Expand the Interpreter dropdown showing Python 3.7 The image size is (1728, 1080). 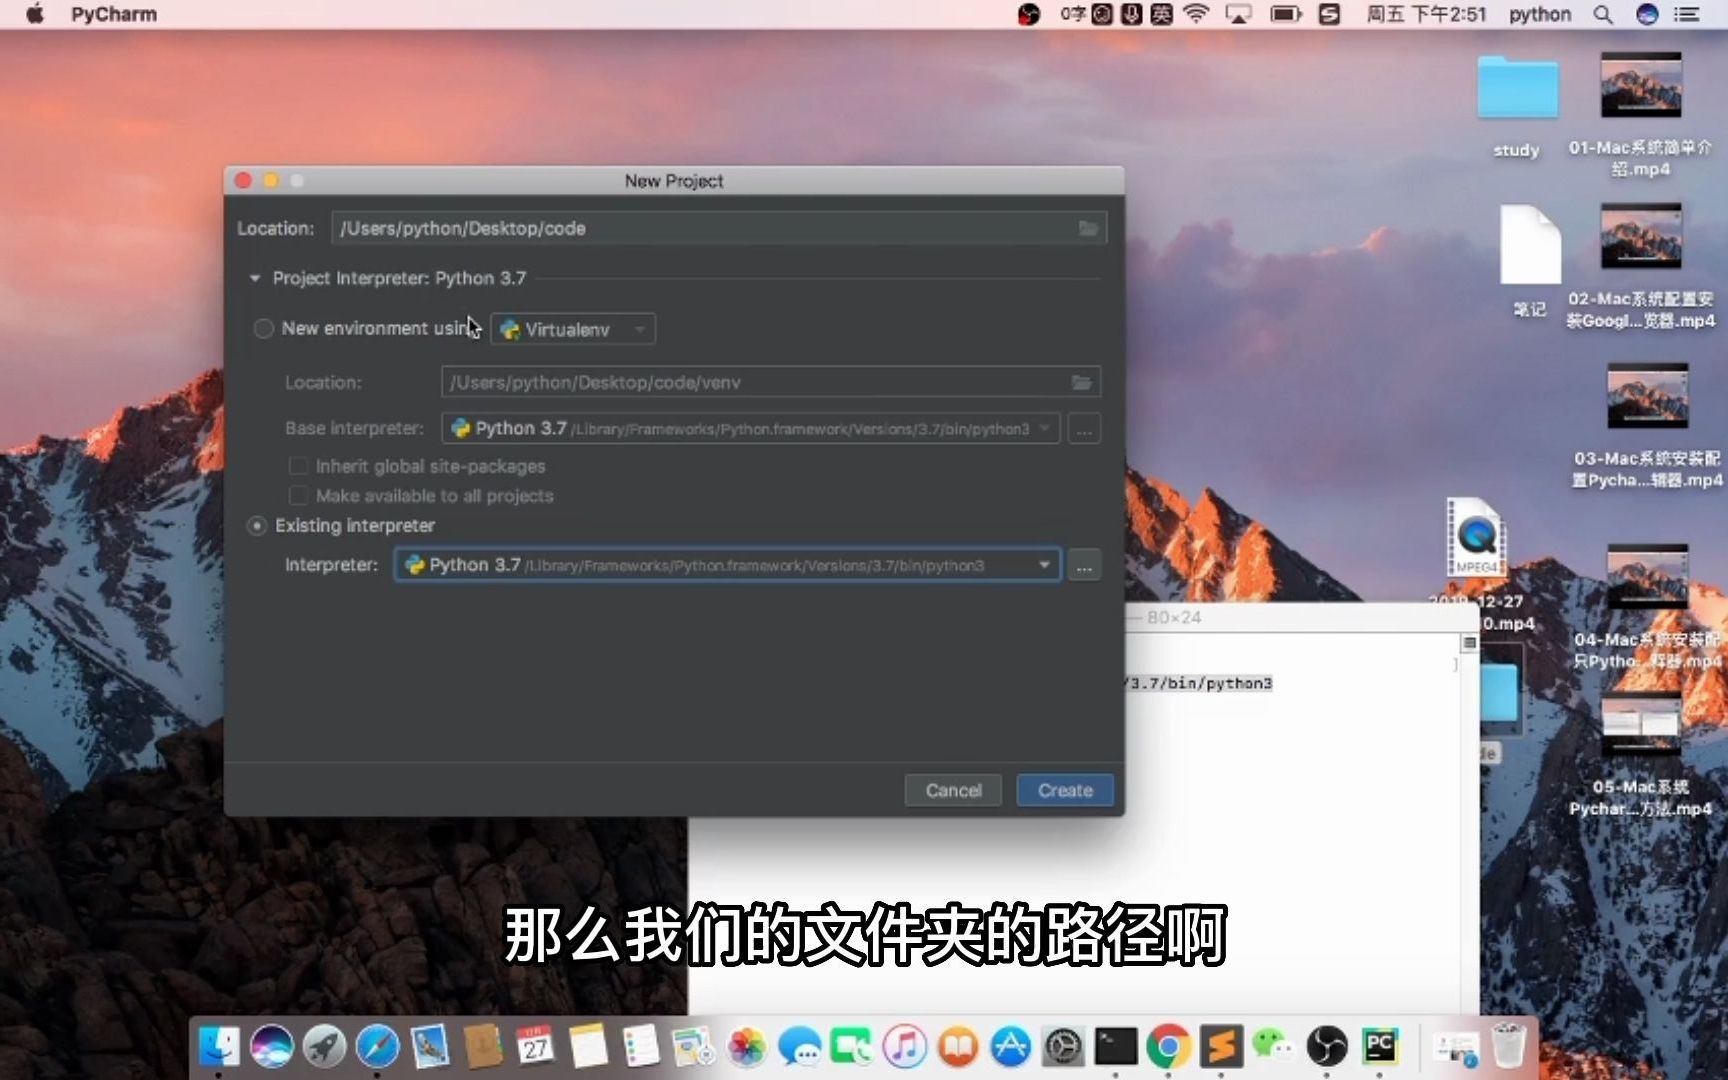click(1043, 564)
